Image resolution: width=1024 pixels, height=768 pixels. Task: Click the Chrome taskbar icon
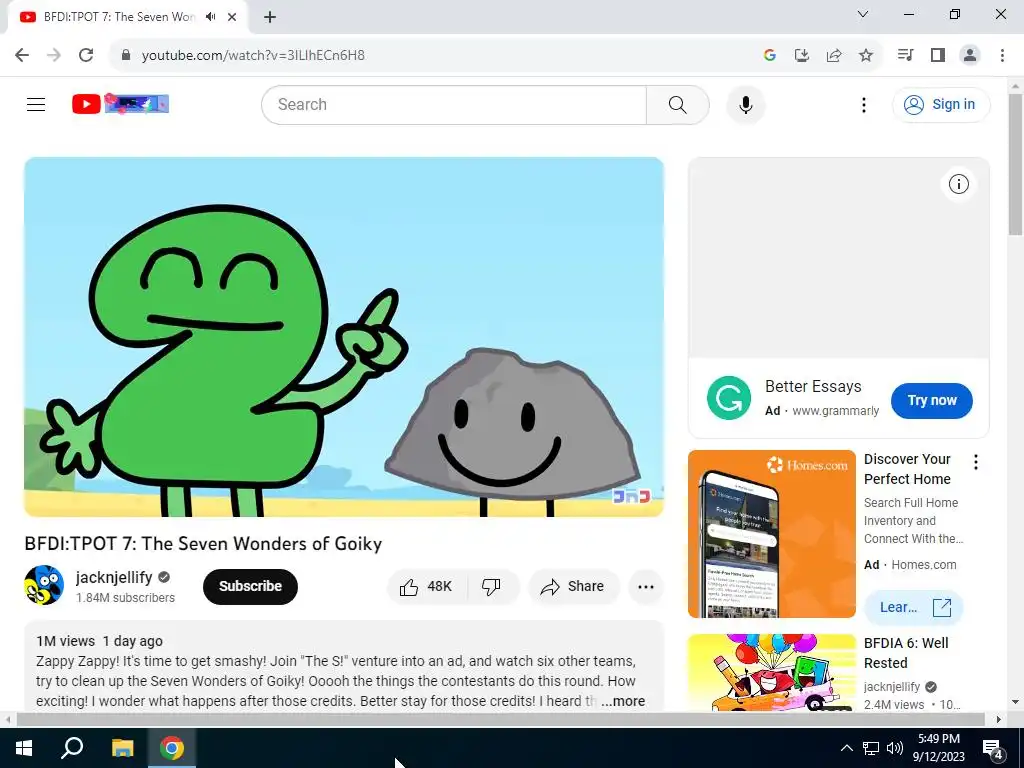[x=172, y=748]
